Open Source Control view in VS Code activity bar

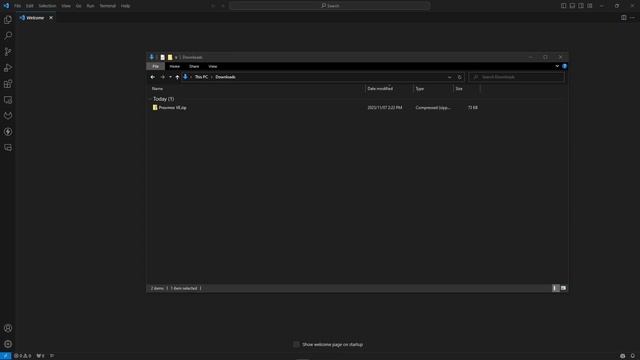(x=8, y=51)
